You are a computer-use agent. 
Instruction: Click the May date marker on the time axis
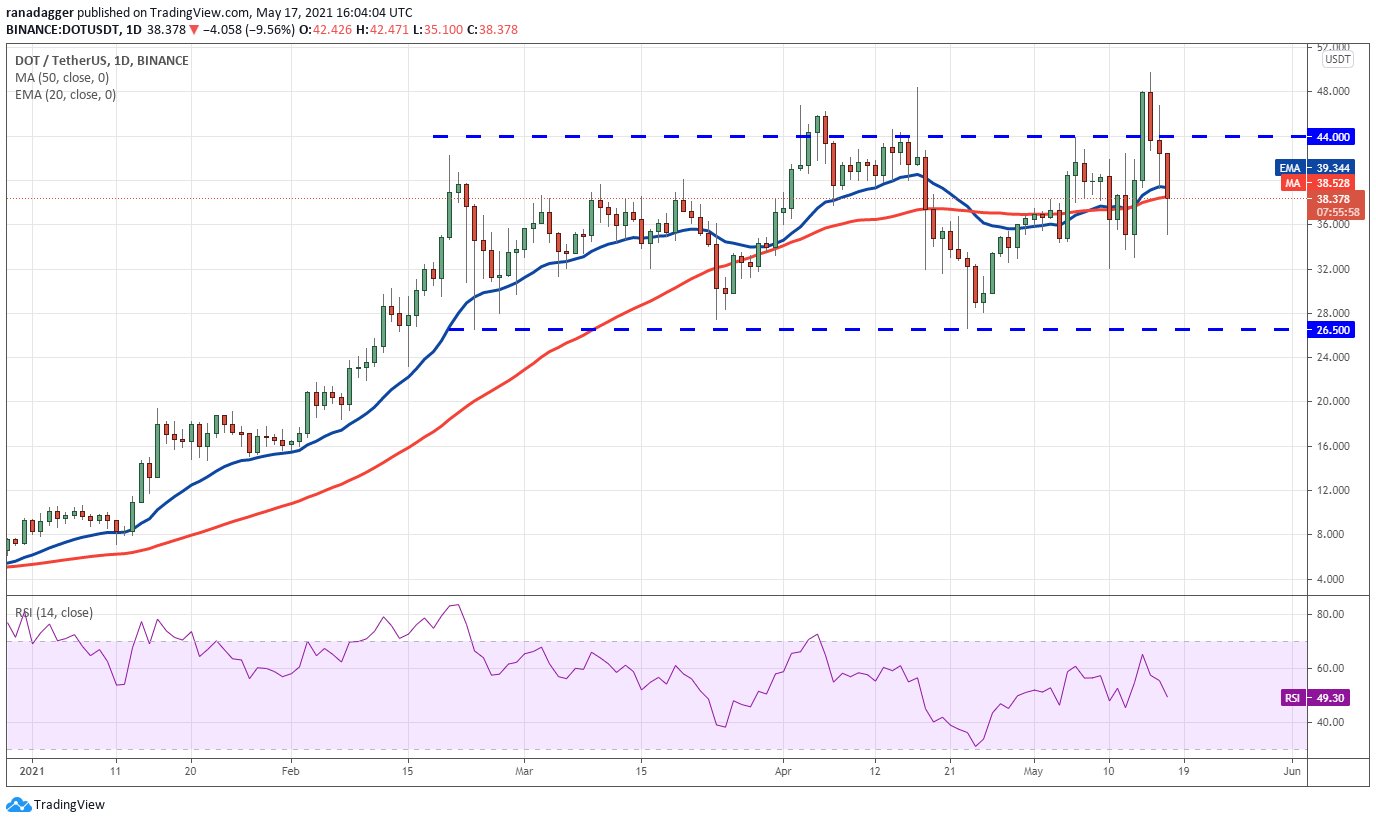coord(1035,772)
